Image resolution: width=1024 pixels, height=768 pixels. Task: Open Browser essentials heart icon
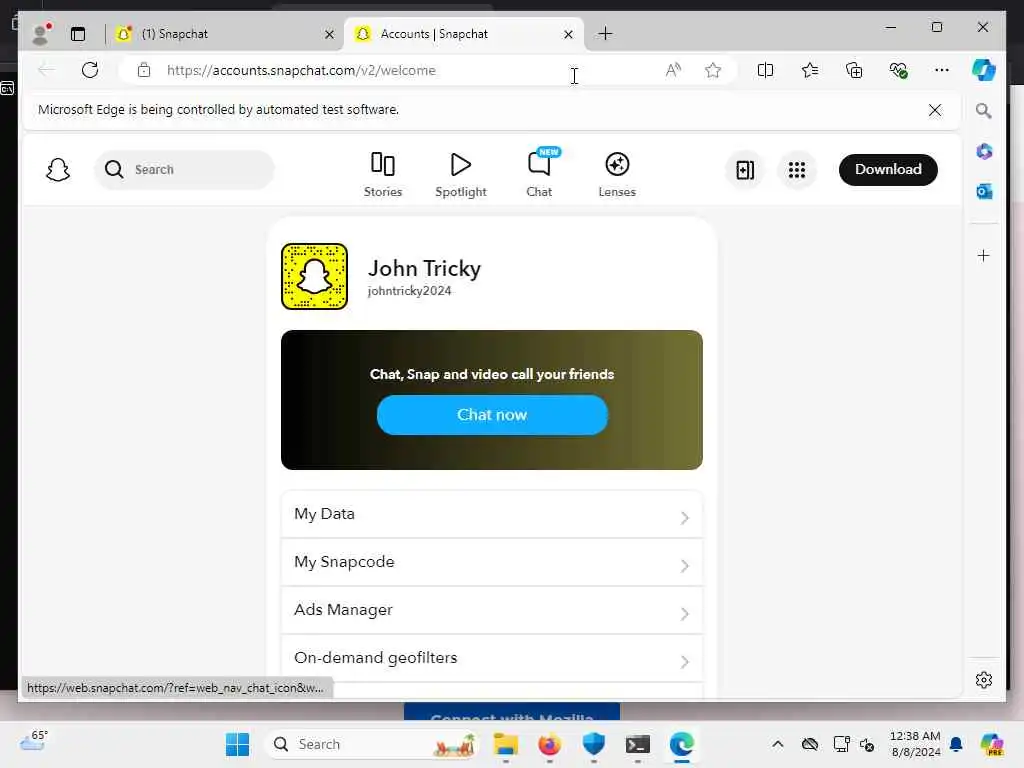click(x=899, y=70)
